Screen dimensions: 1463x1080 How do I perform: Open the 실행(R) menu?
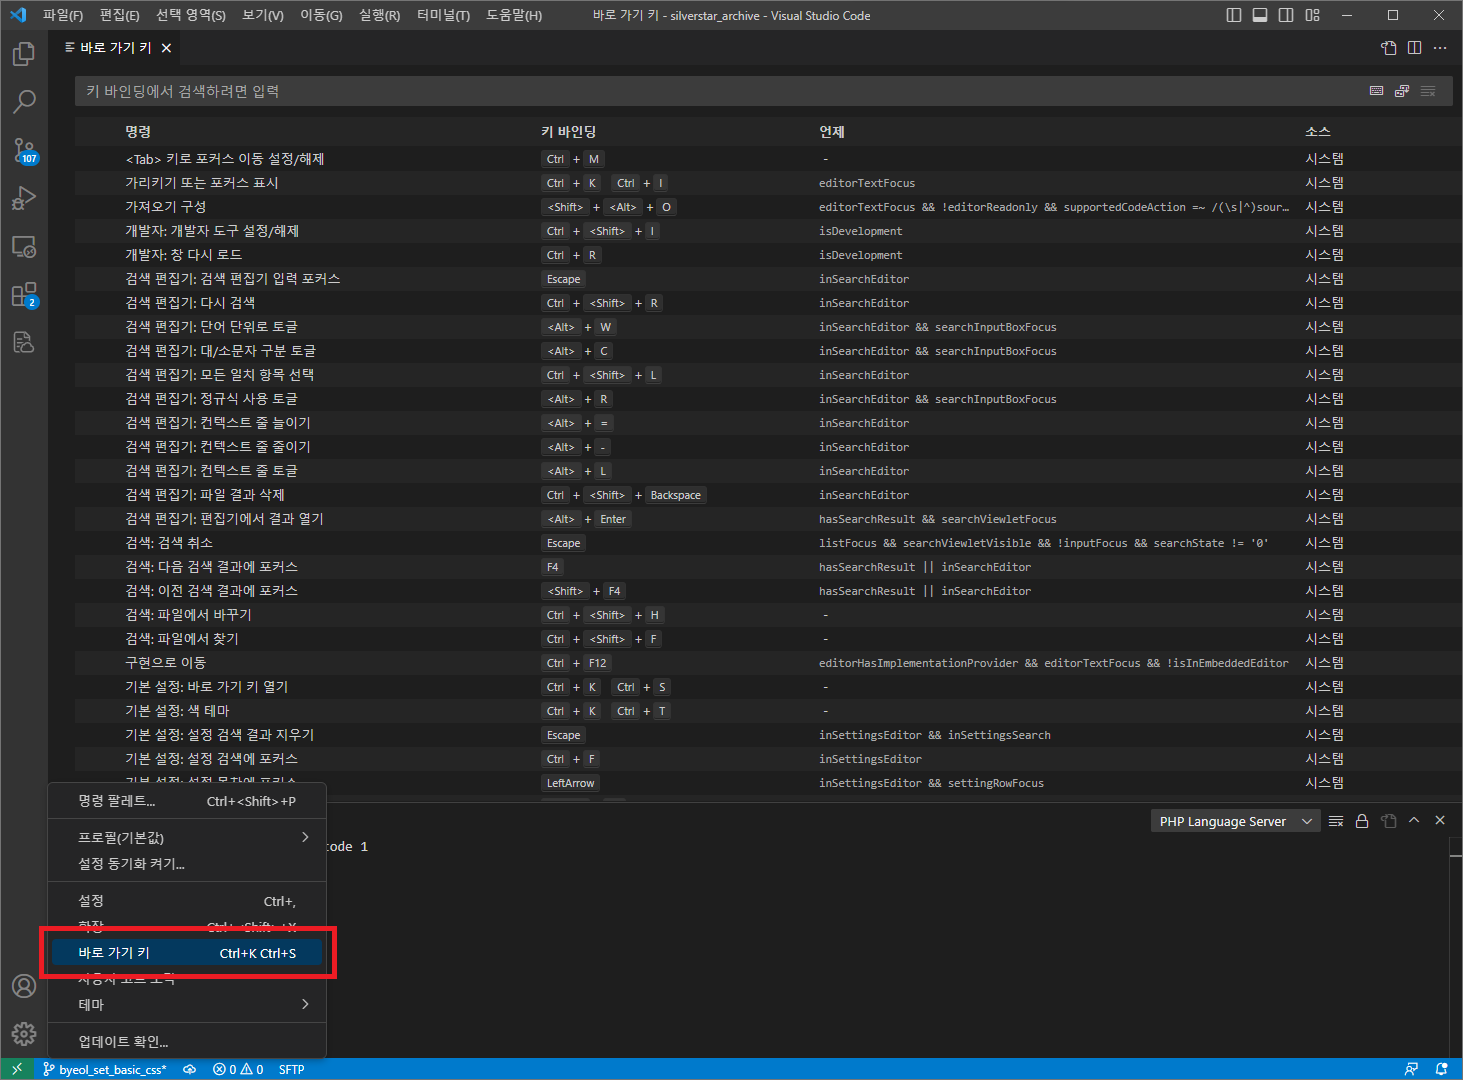point(380,15)
